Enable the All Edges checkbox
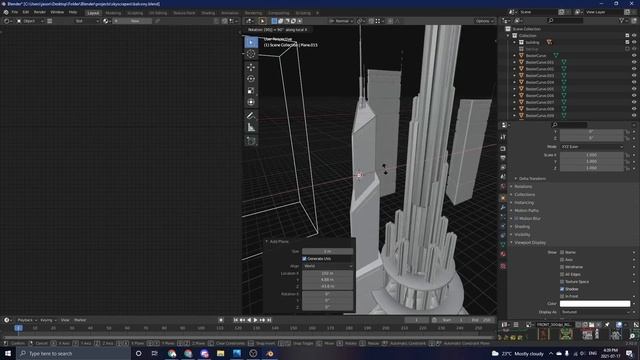640x360 pixels. [562, 274]
